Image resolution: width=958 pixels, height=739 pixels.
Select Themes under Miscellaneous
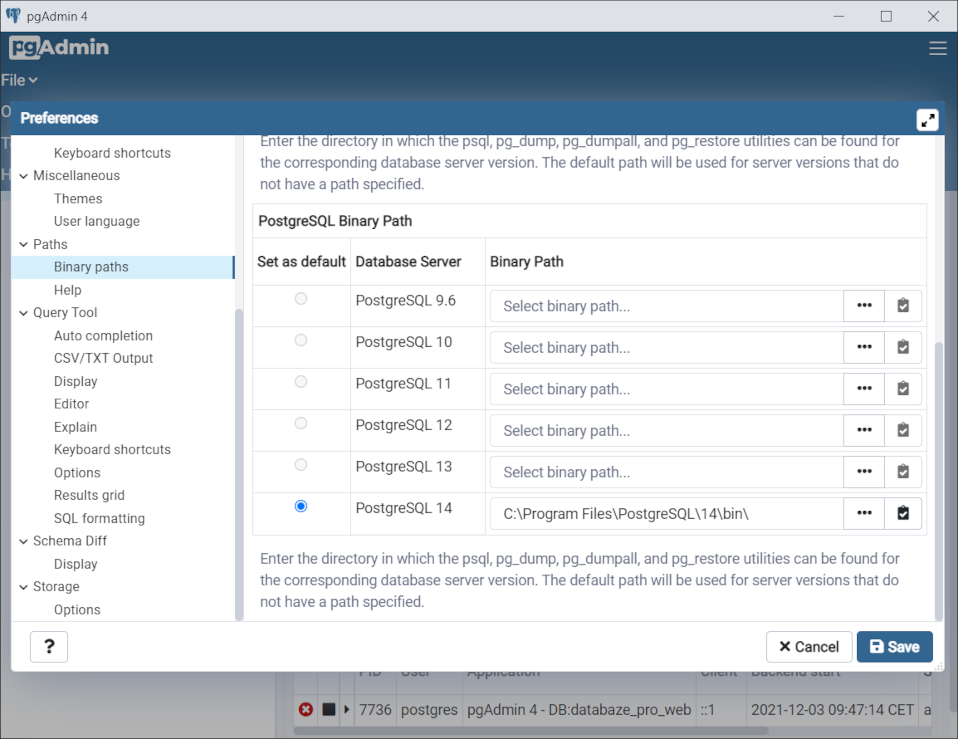coord(78,198)
